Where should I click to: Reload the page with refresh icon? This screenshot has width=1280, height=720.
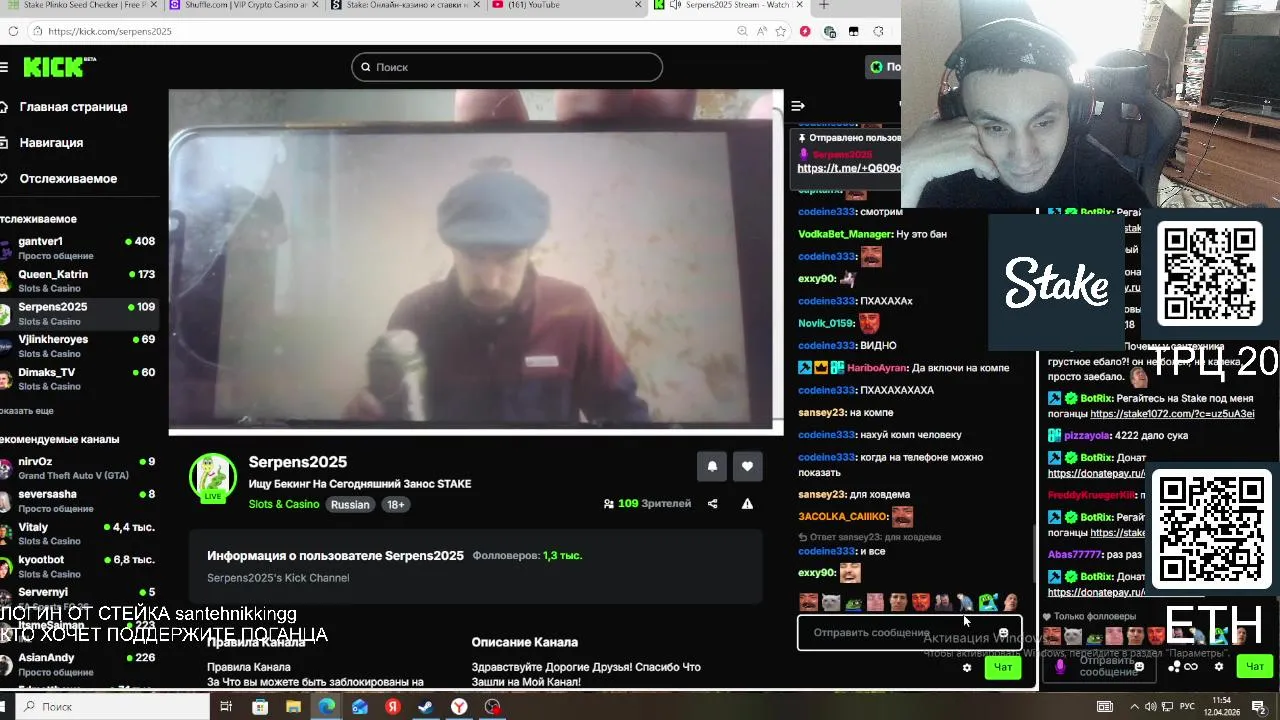click(13, 31)
